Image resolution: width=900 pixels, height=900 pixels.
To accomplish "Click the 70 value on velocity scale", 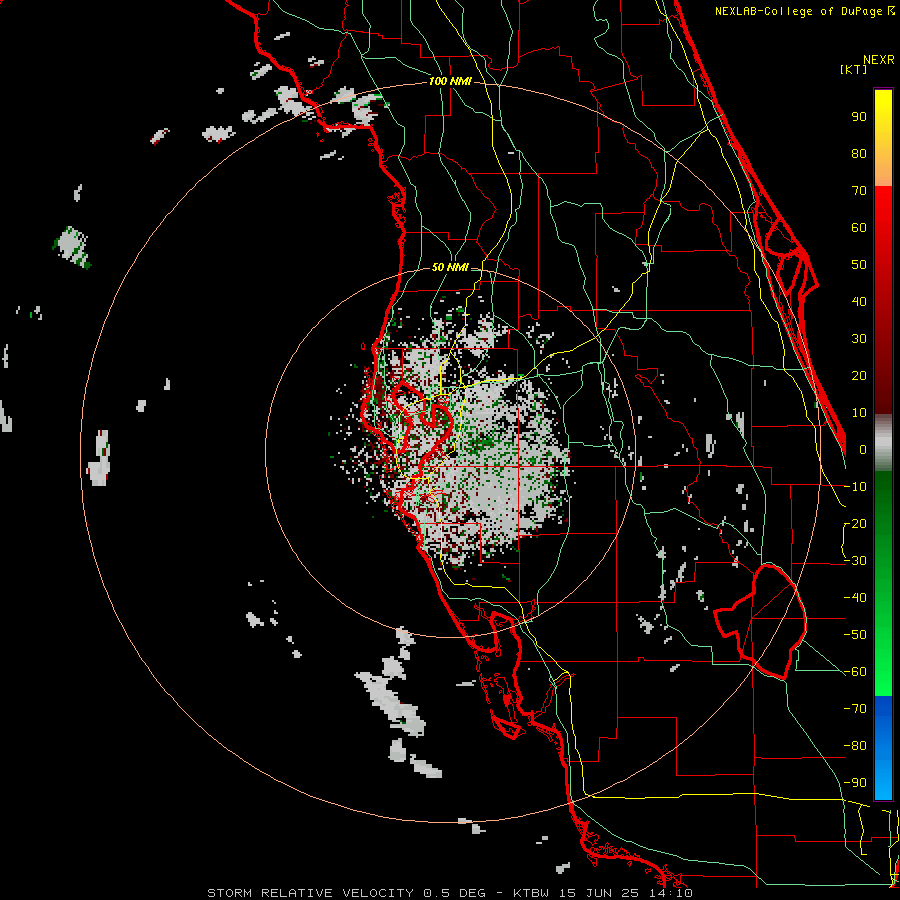I will pyautogui.click(x=859, y=191).
